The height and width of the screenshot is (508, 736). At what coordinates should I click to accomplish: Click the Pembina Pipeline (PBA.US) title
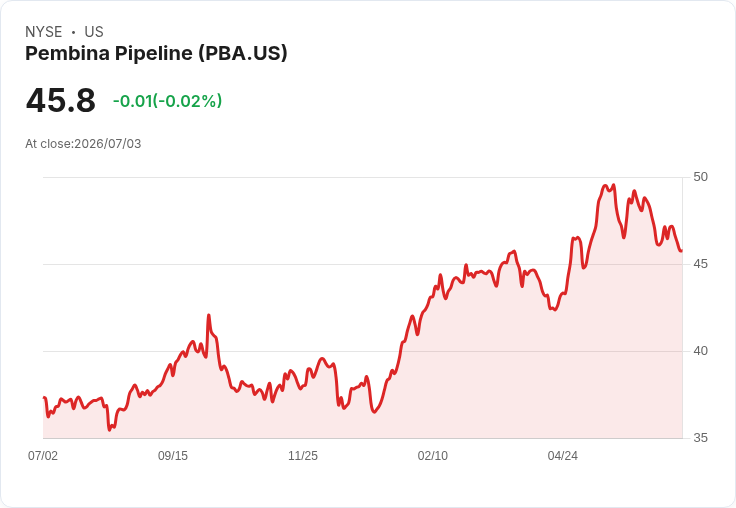(156, 53)
